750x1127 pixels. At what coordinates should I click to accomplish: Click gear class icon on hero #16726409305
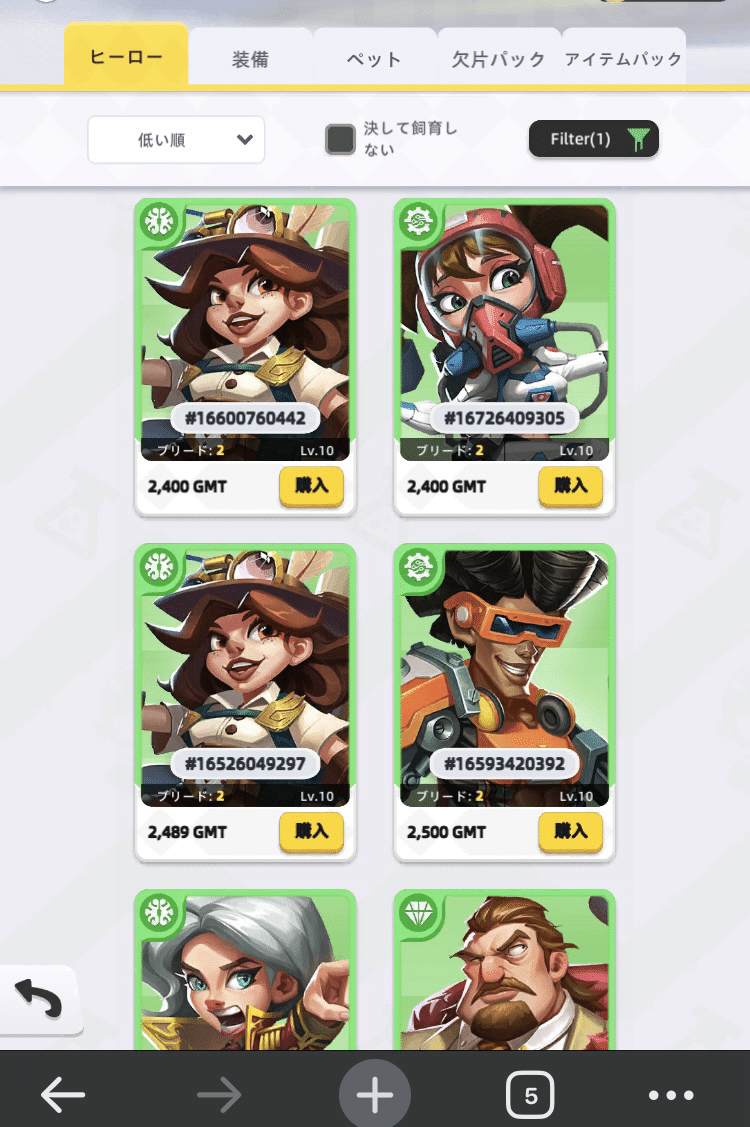click(x=419, y=221)
